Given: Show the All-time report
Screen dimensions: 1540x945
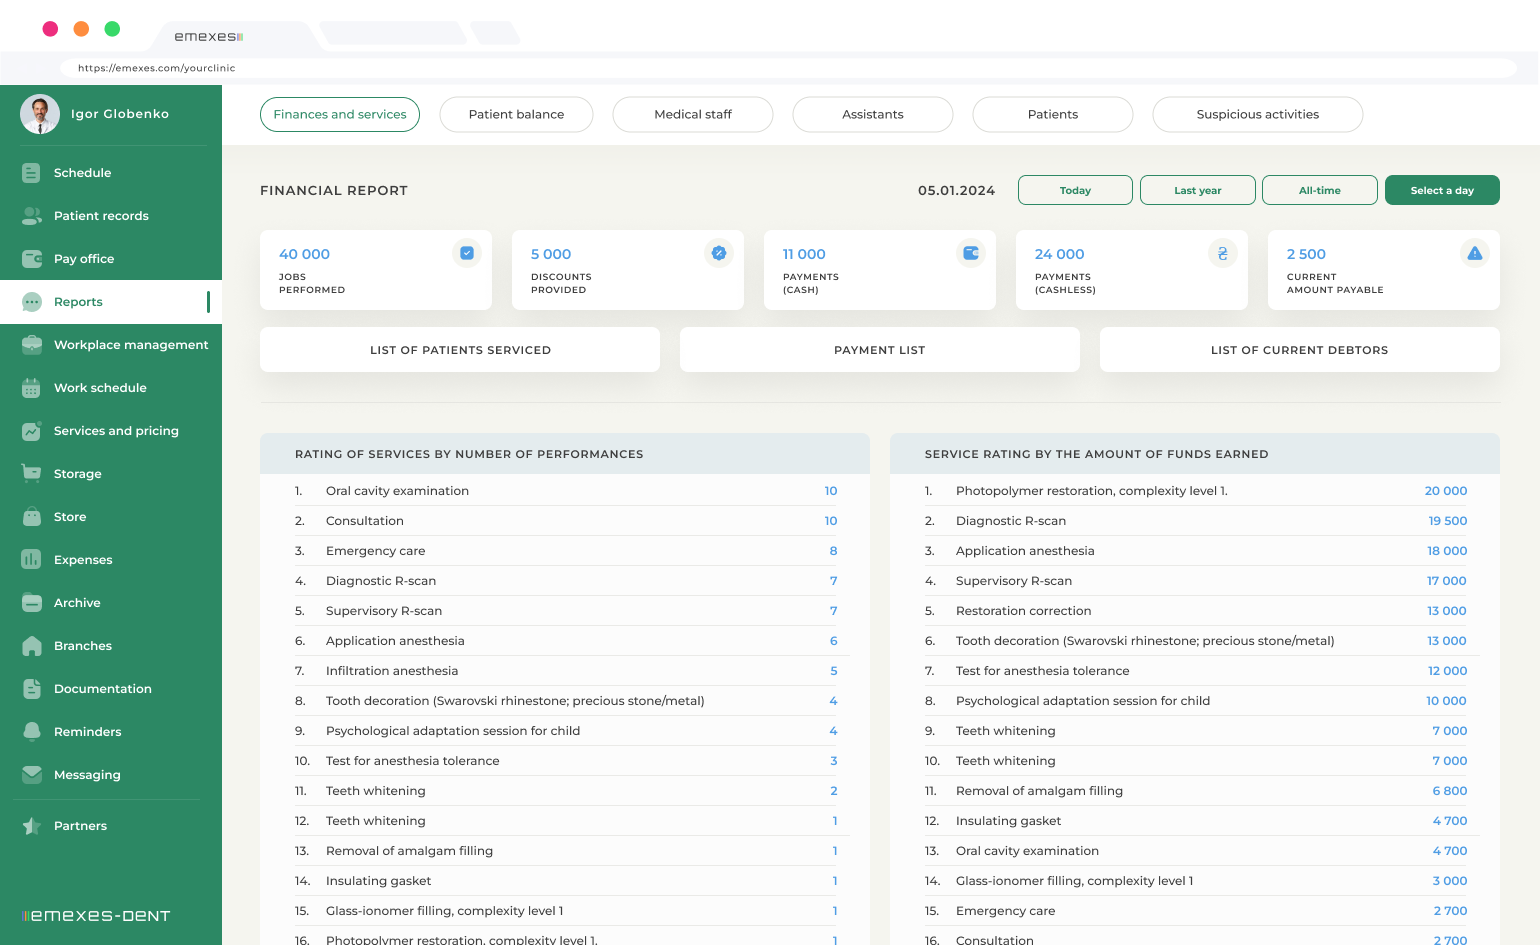Looking at the screenshot, I should [1320, 190].
